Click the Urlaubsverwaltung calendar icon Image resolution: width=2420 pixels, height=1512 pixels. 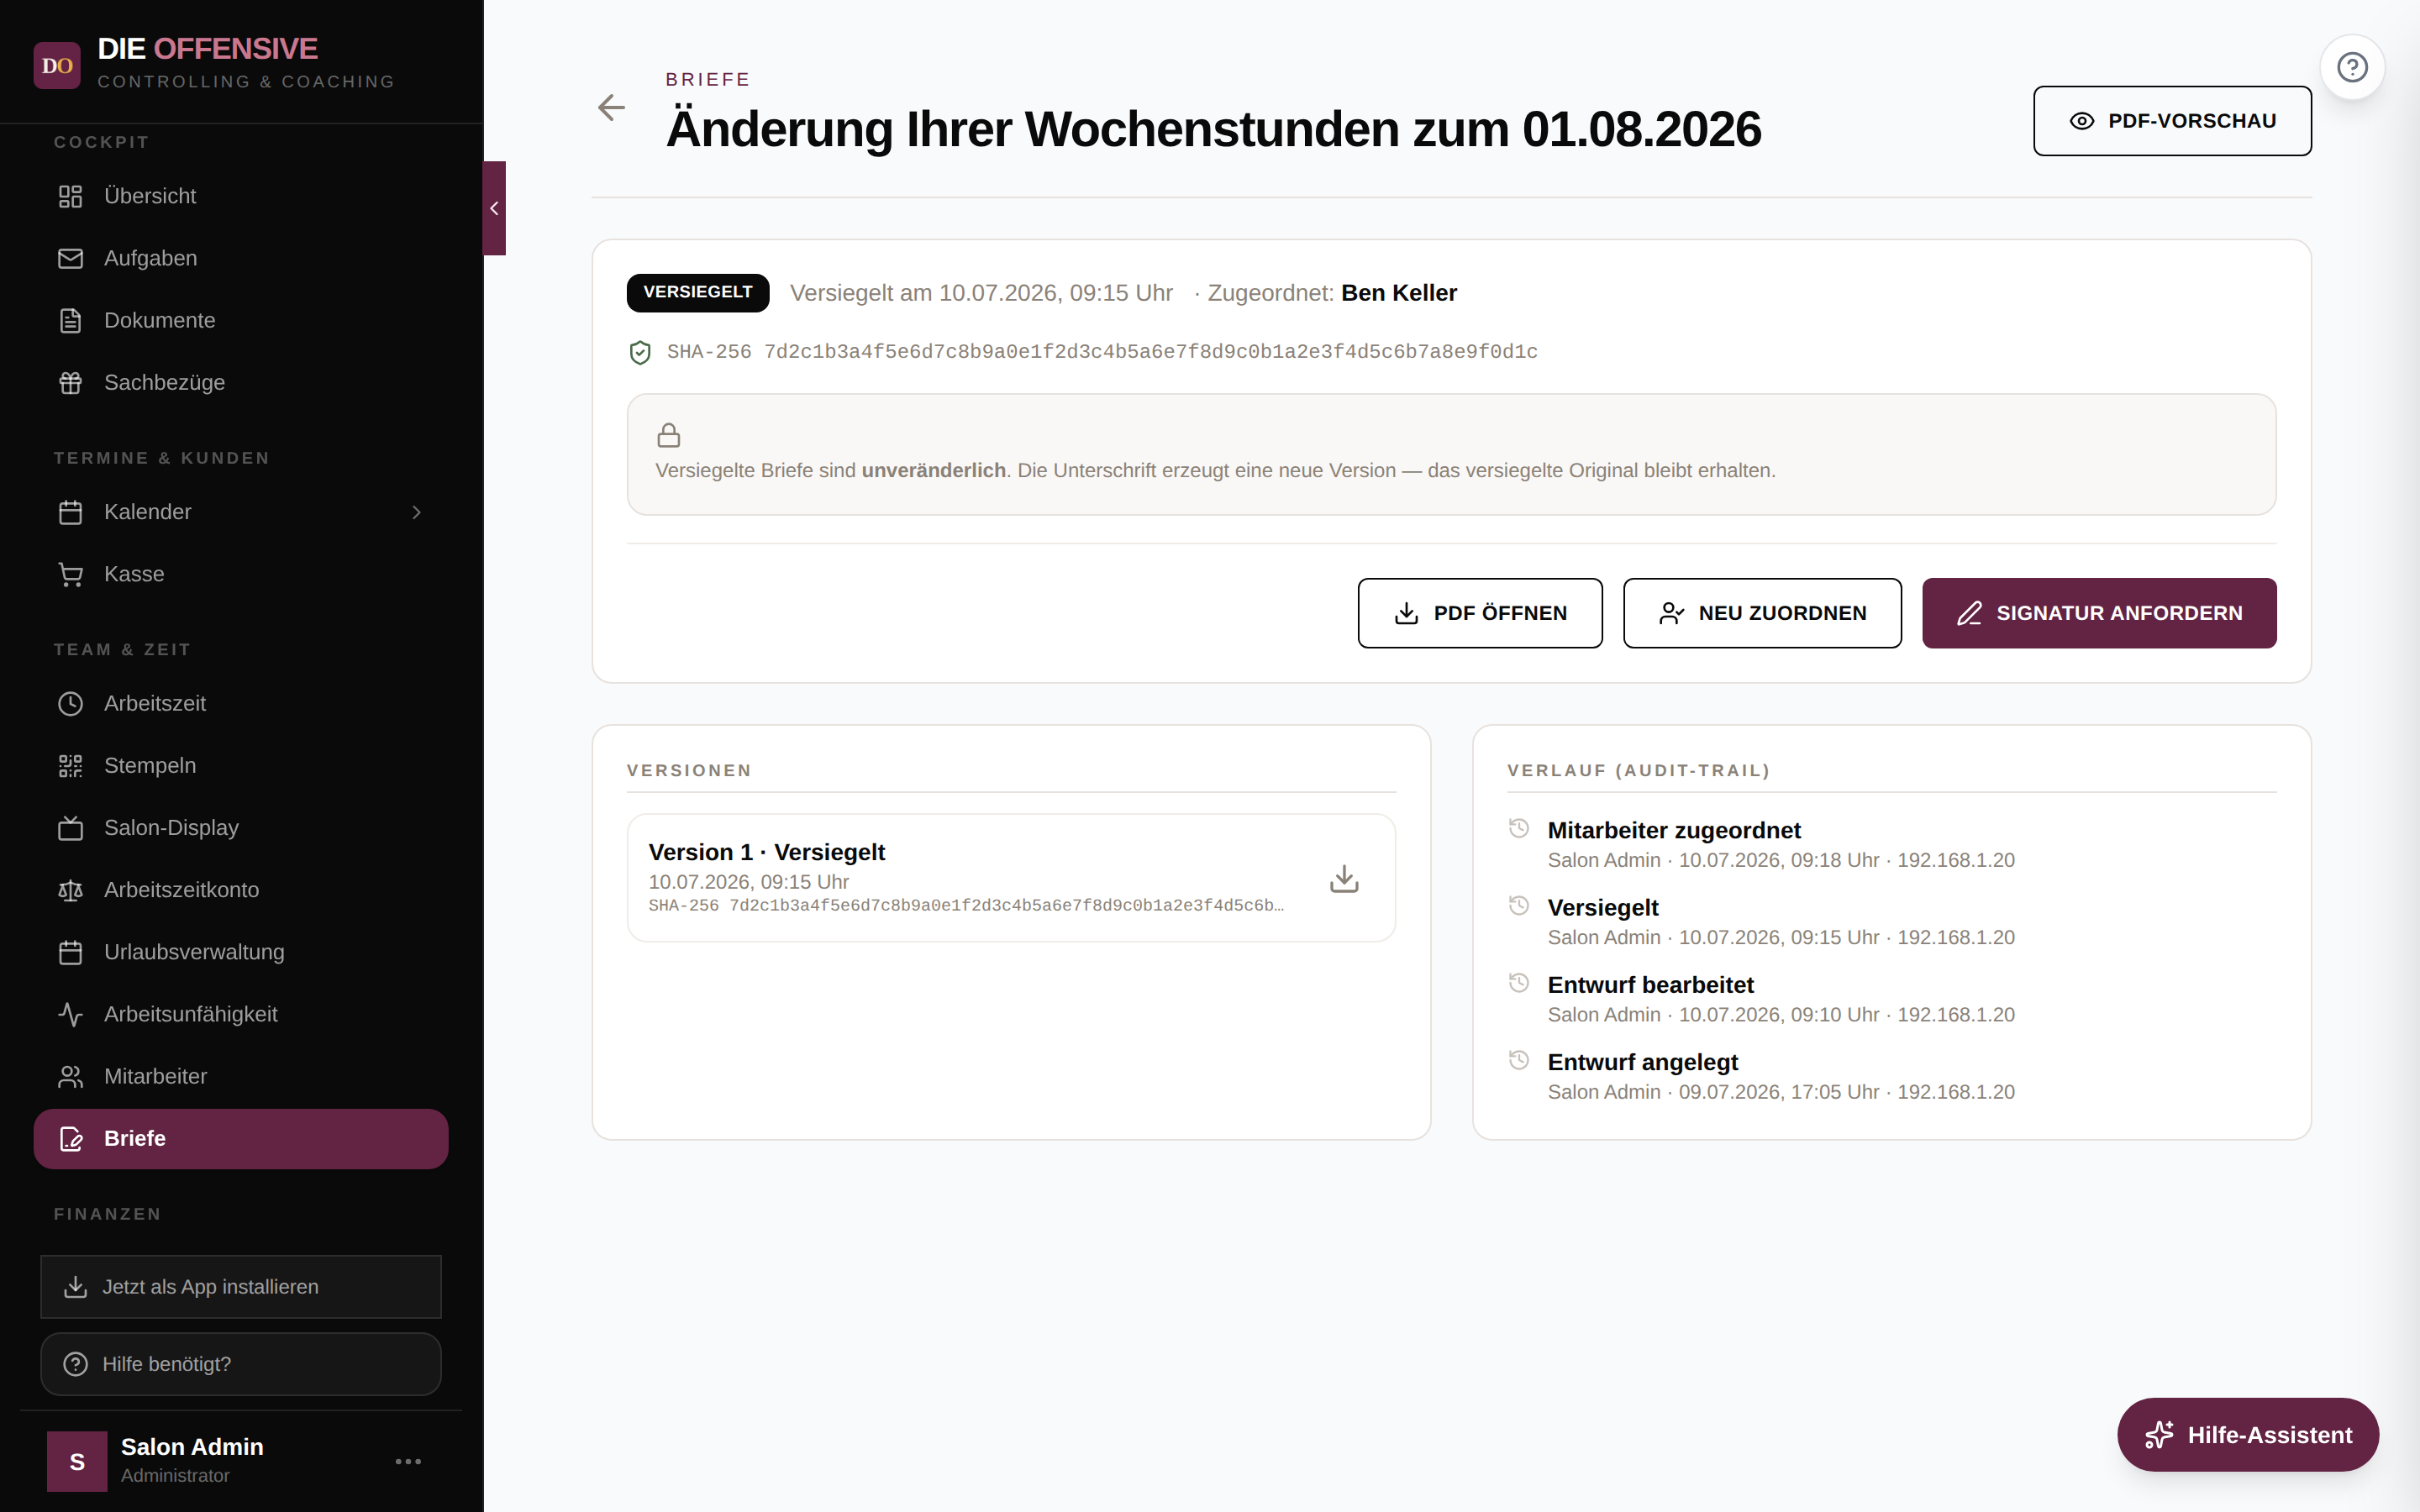pos(70,952)
